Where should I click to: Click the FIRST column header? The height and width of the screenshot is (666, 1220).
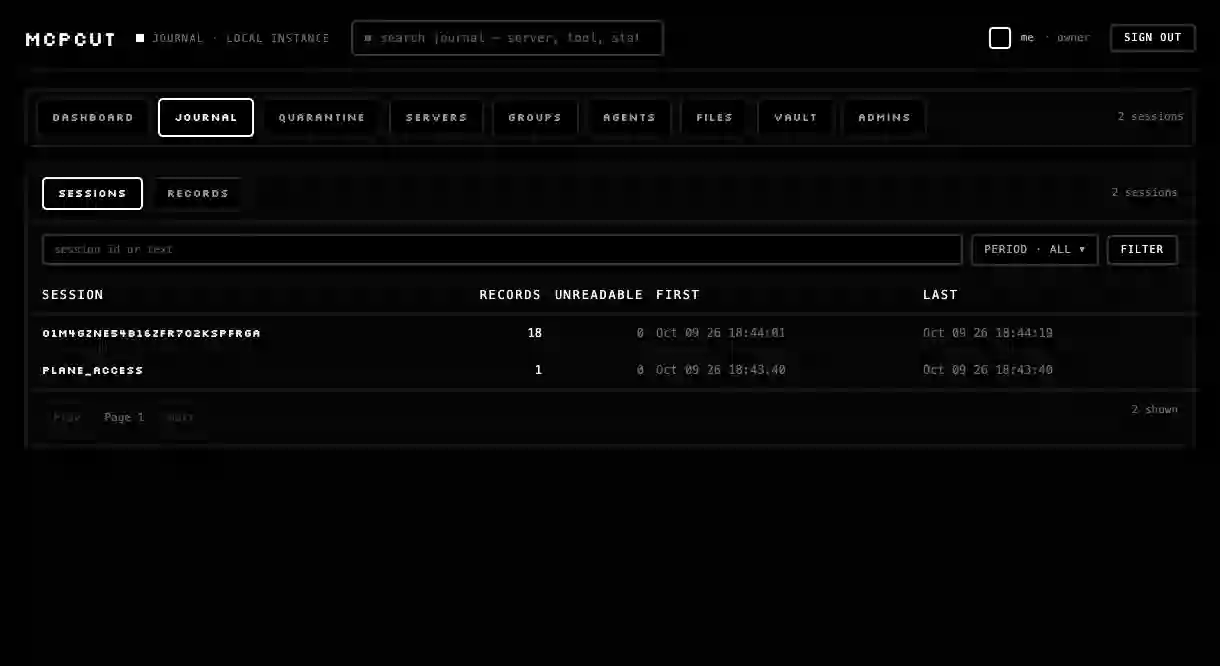click(678, 295)
